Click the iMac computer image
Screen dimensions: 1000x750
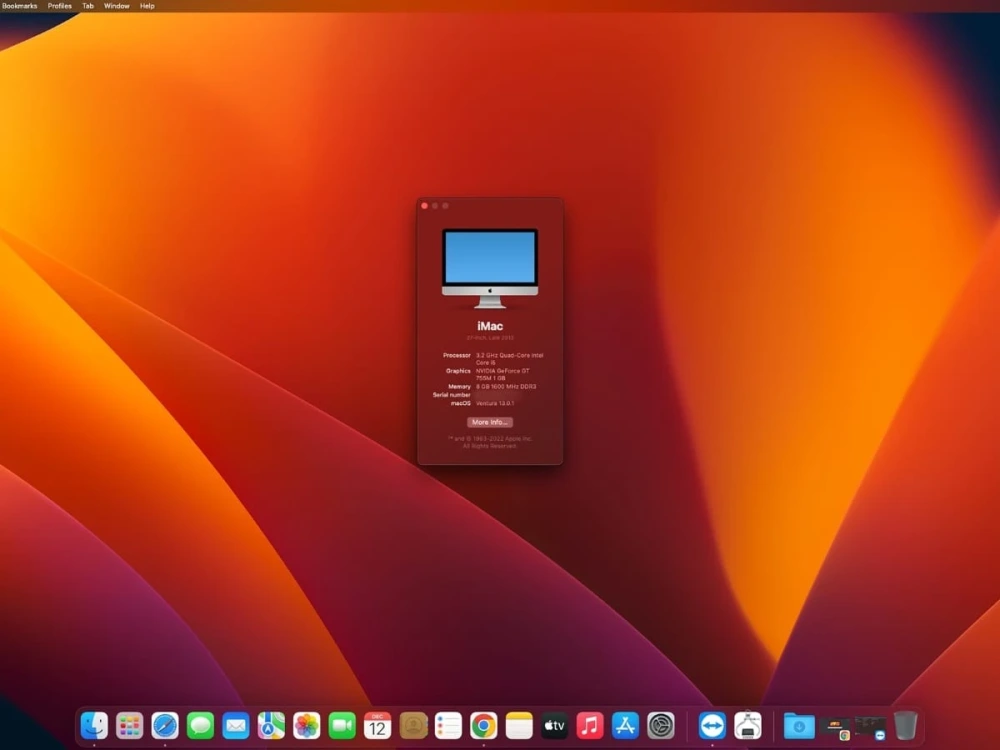point(490,268)
